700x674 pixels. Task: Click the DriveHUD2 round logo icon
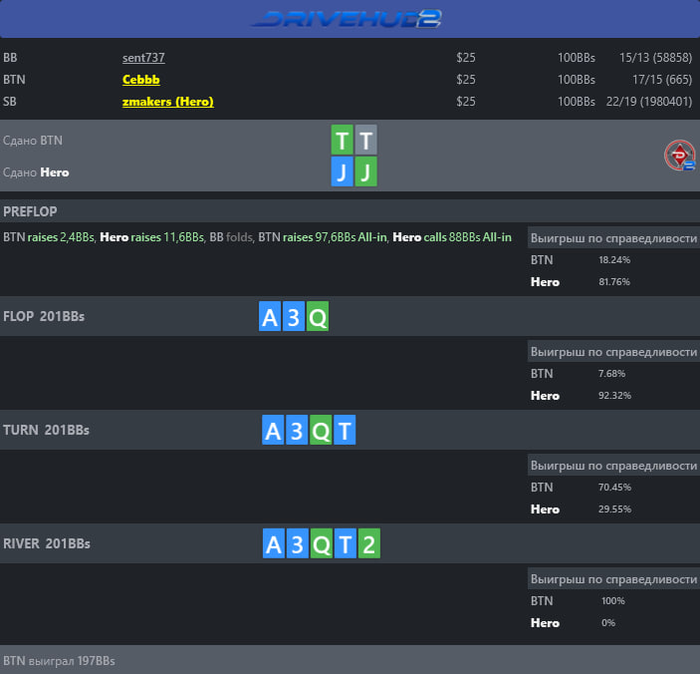pos(679,155)
